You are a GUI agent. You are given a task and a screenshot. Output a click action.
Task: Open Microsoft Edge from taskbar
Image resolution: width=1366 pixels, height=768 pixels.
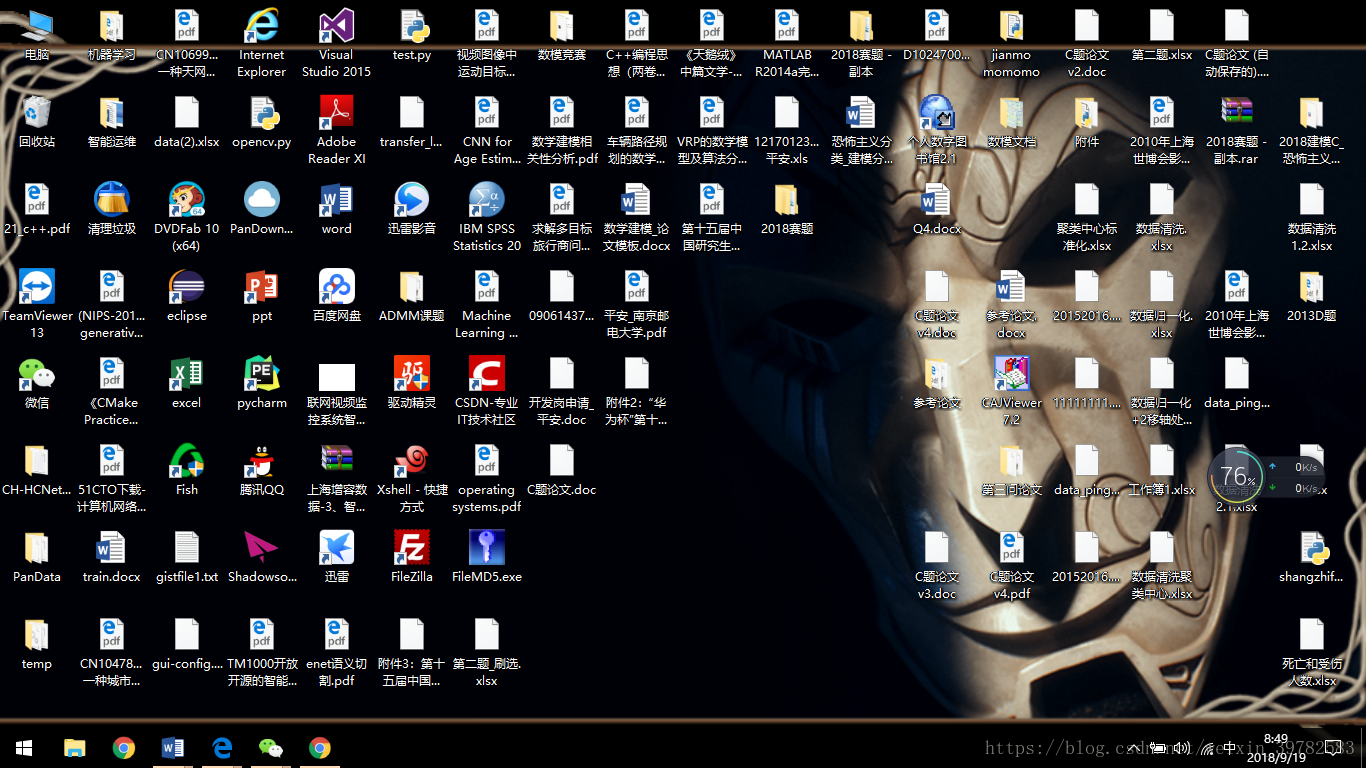click(x=222, y=748)
